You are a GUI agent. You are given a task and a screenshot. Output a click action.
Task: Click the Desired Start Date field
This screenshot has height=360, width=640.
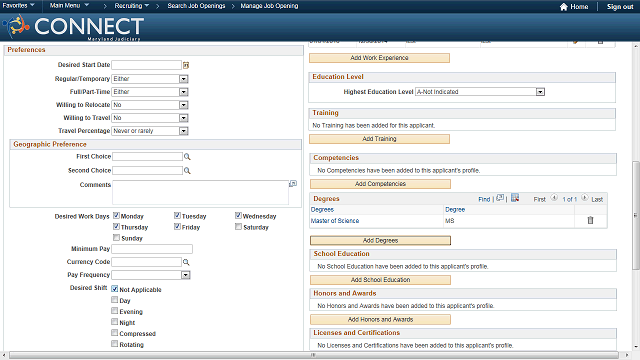coord(147,65)
